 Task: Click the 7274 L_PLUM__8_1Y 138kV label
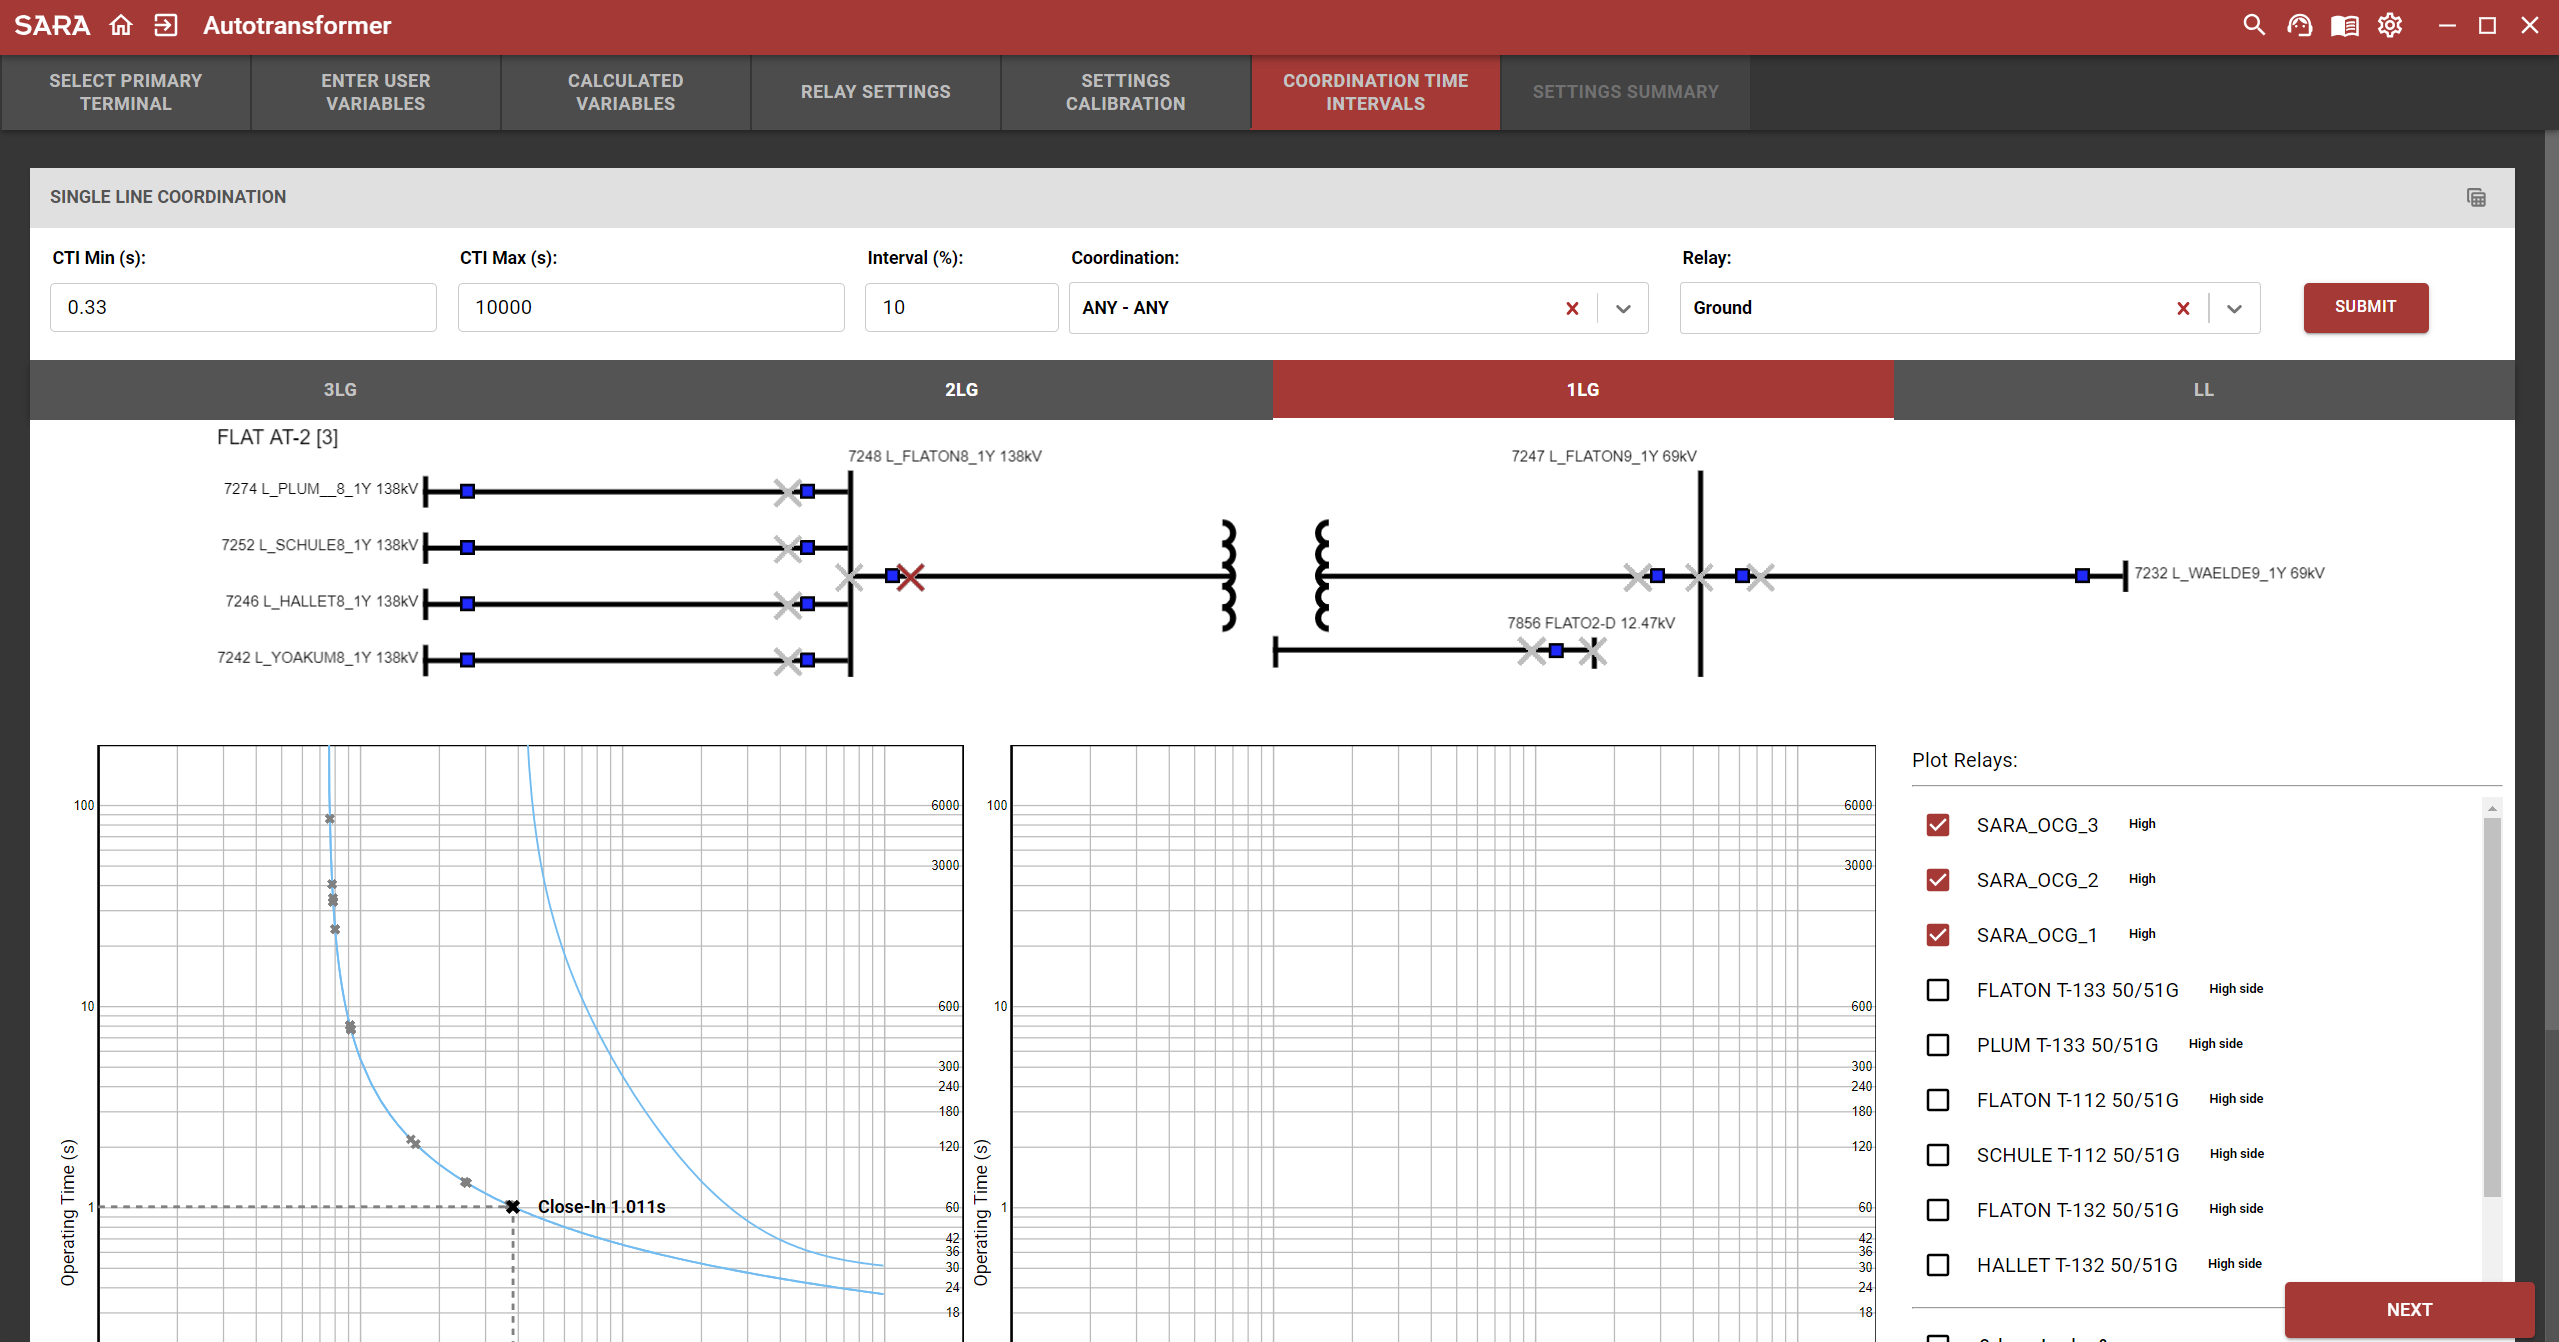click(321, 489)
